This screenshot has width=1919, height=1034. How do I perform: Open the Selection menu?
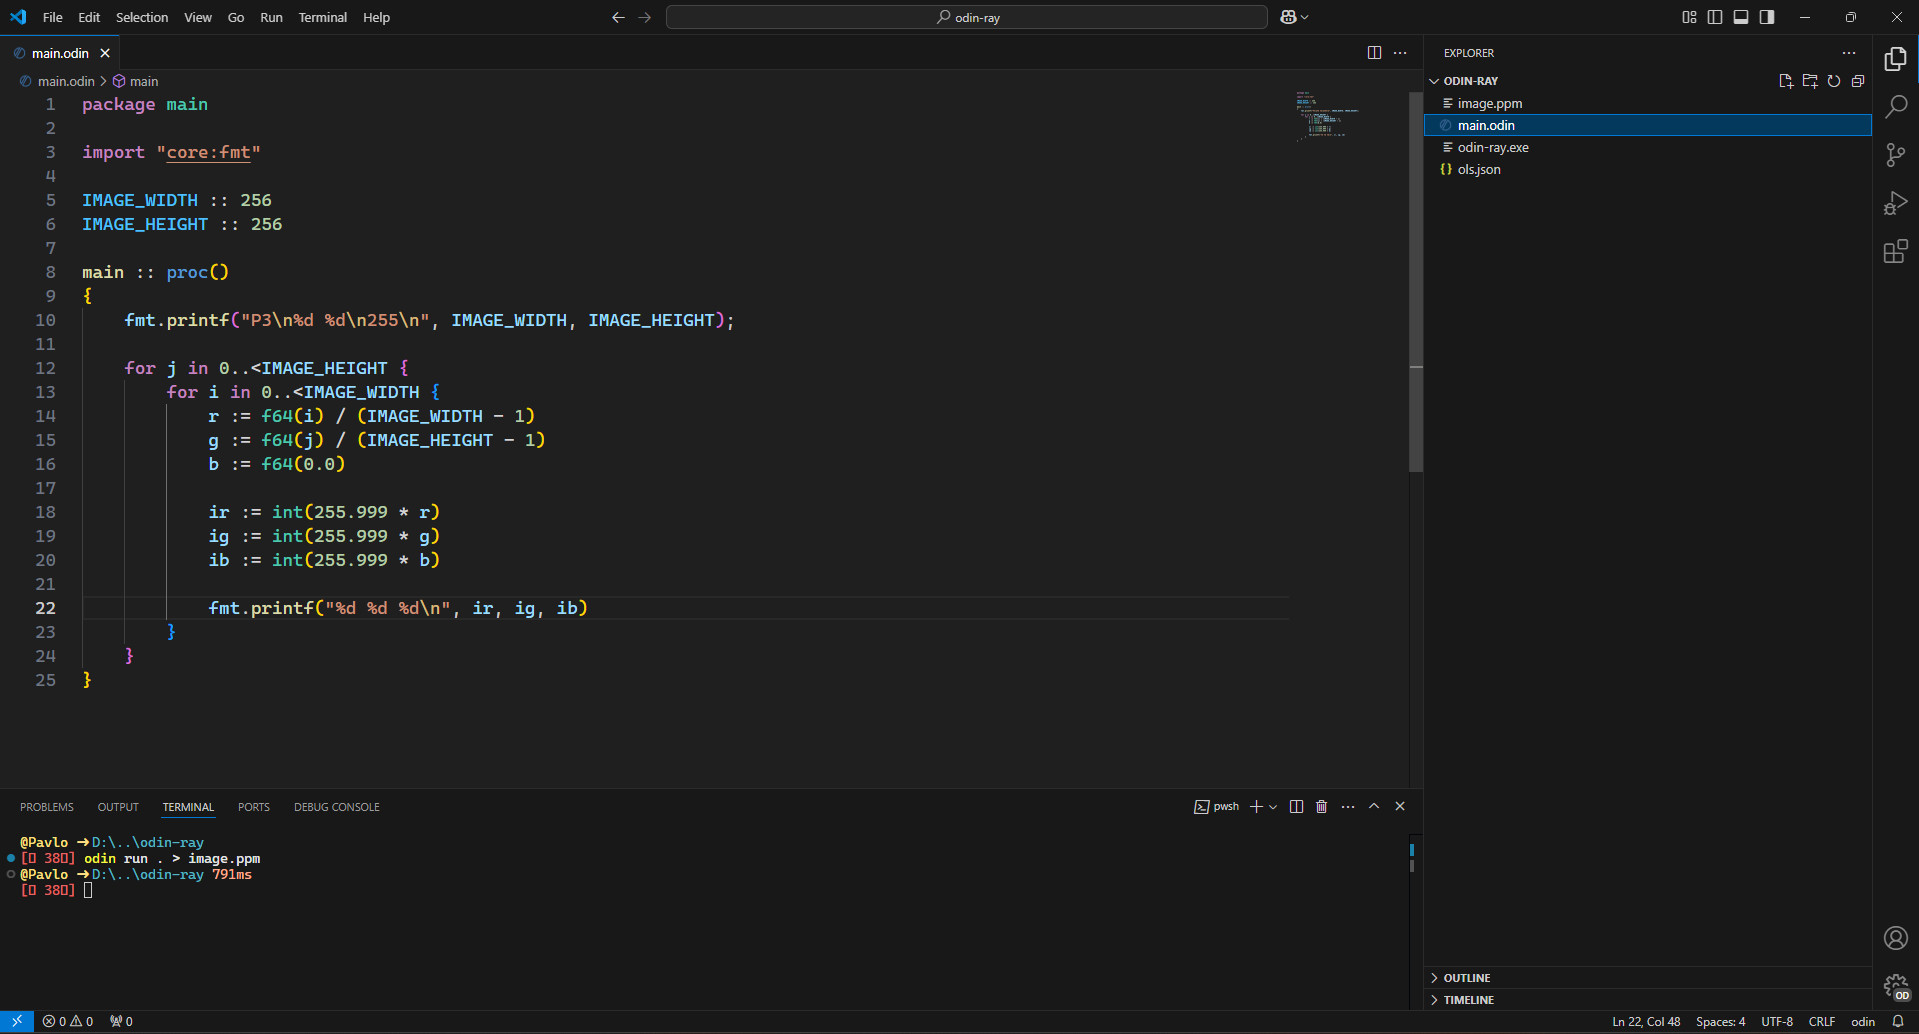click(142, 17)
